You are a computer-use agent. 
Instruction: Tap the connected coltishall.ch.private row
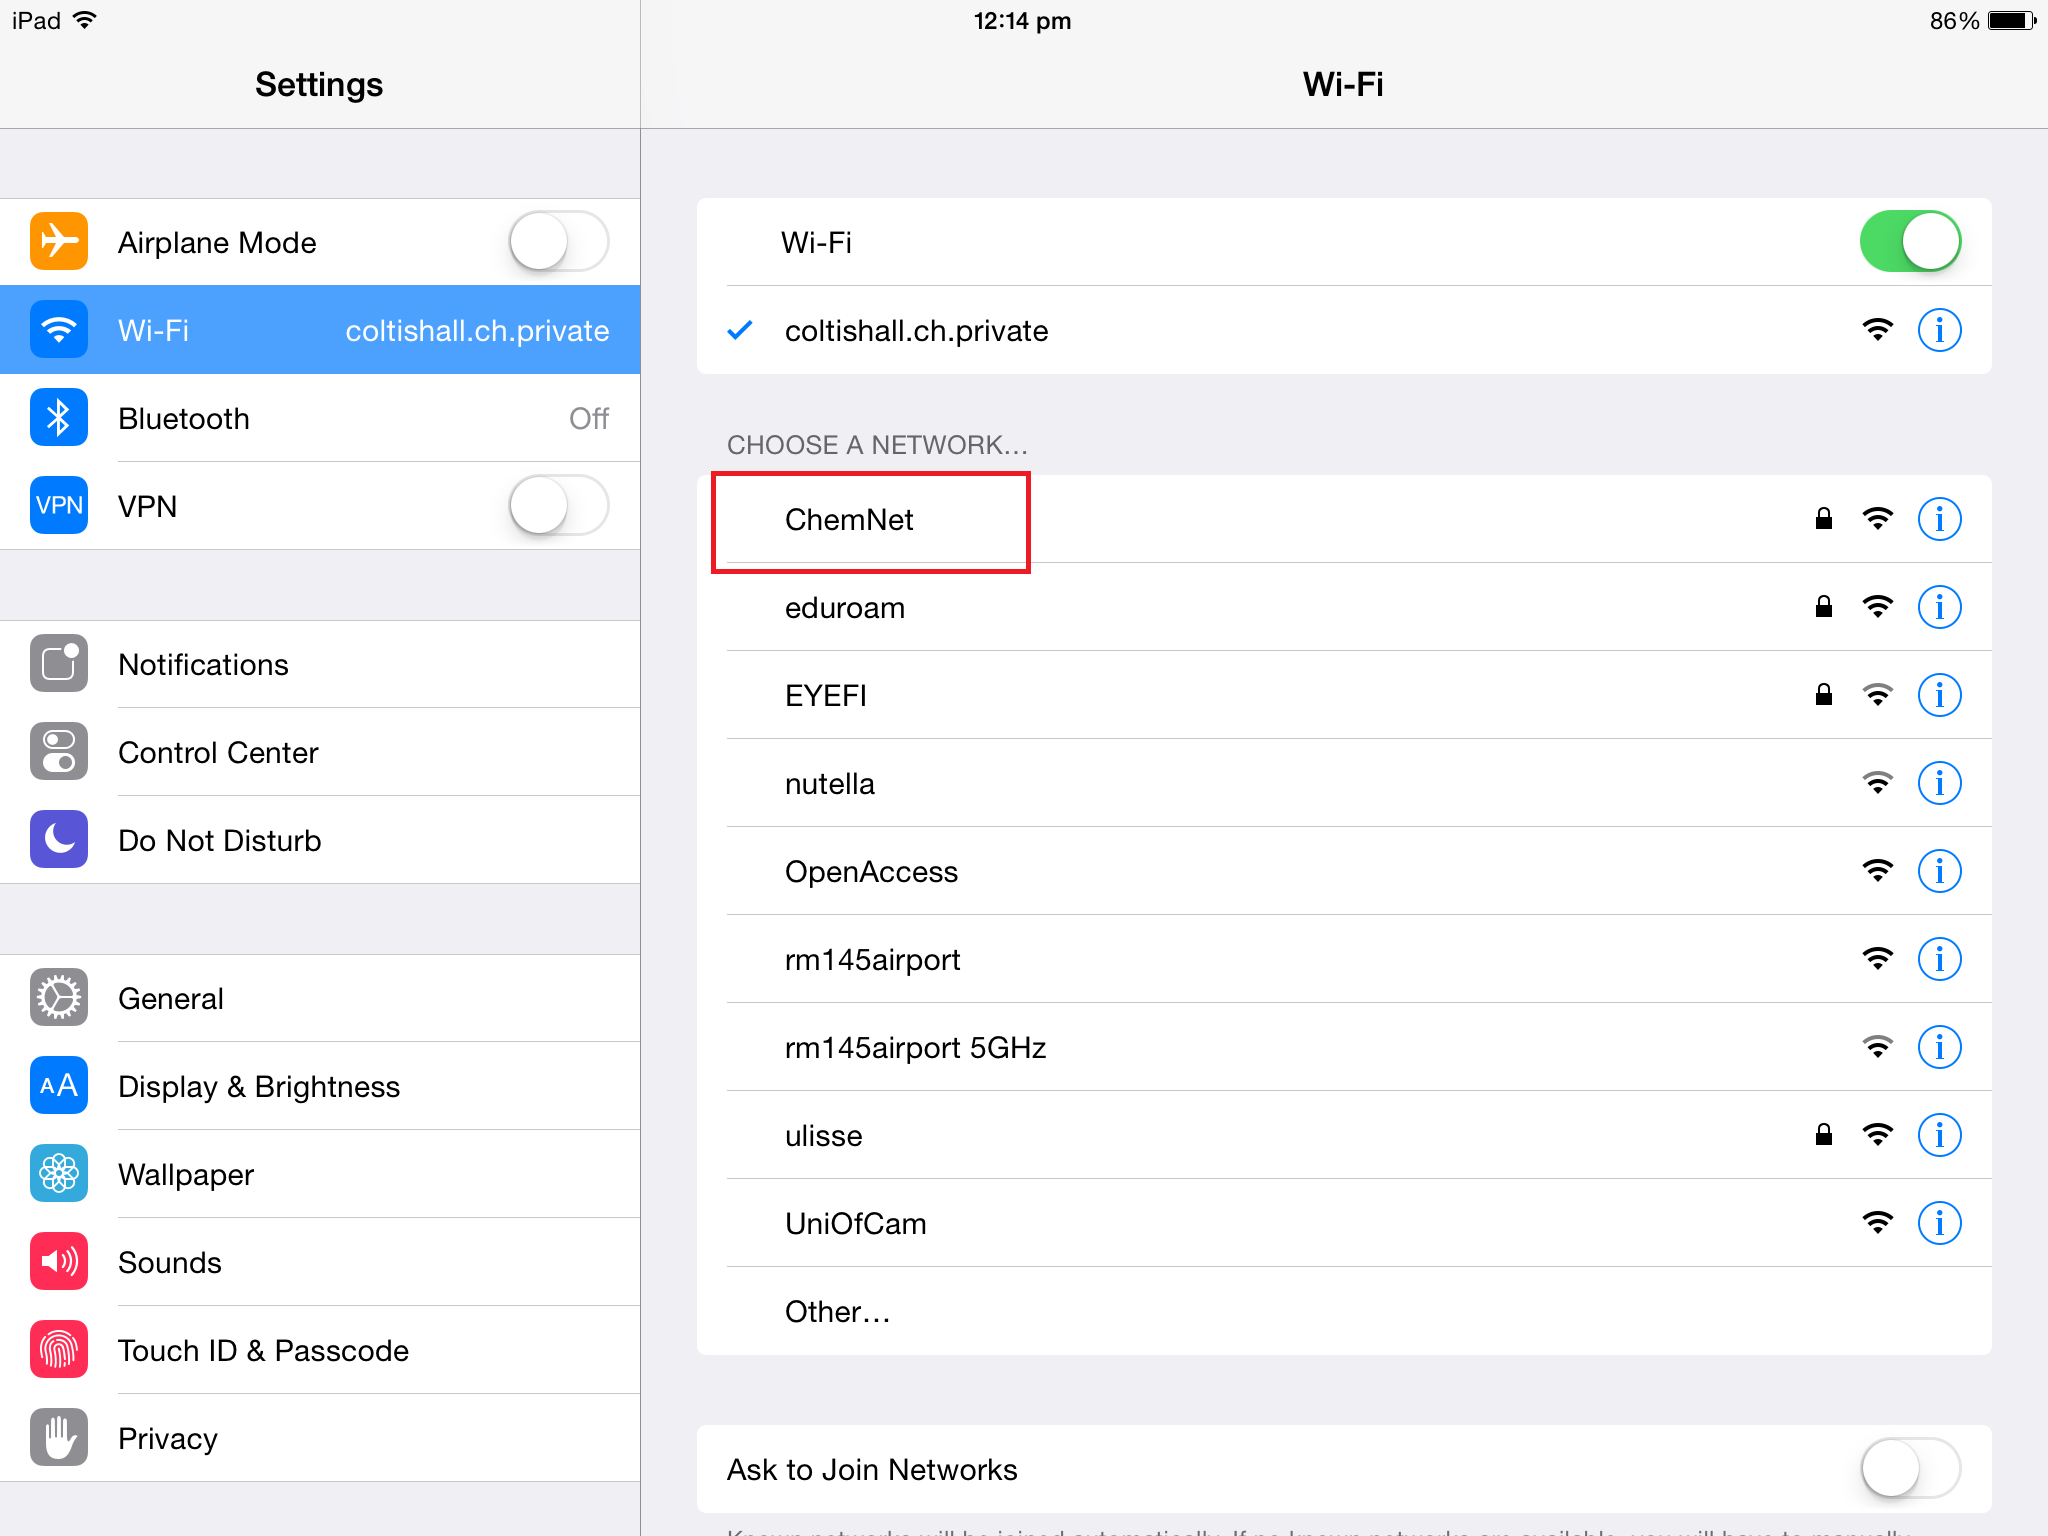click(1344, 330)
